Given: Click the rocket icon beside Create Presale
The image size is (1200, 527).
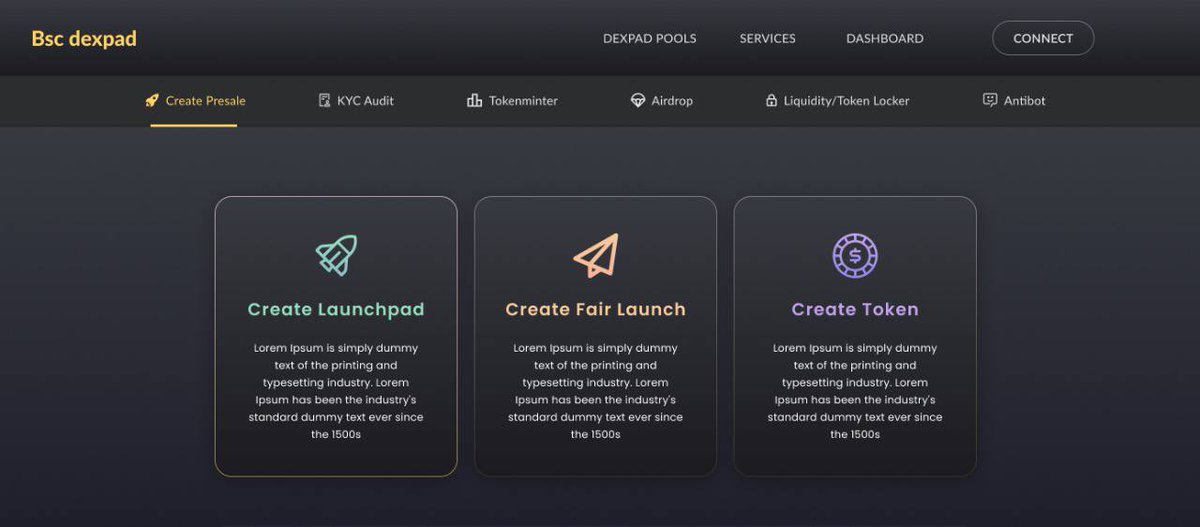Looking at the screenshot, I should coord(152,101).
